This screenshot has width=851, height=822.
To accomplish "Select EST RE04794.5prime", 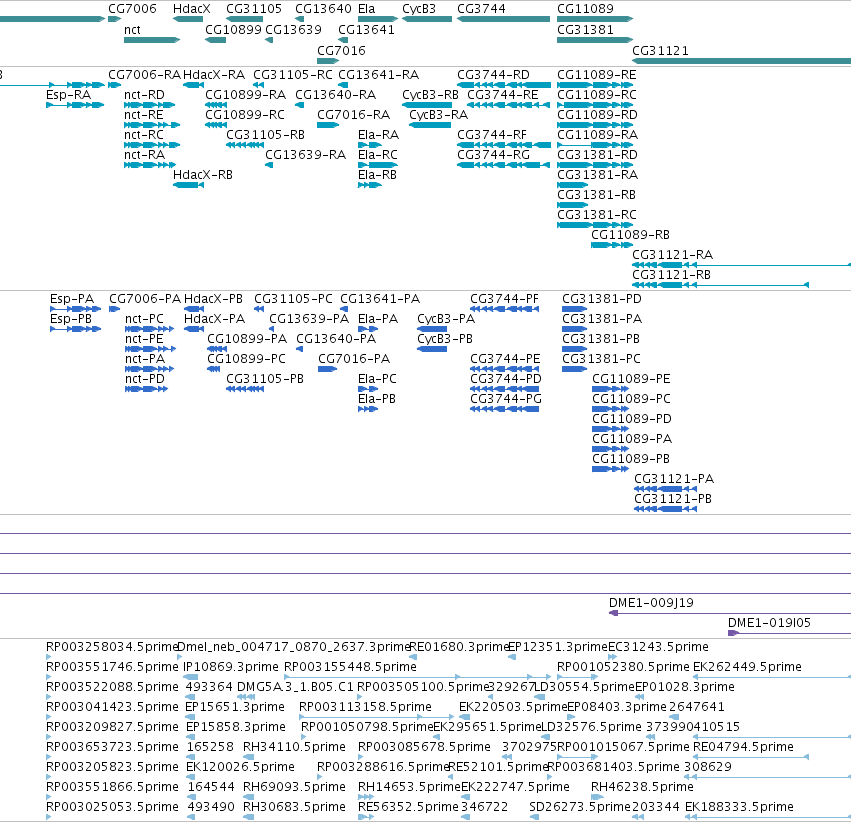I will tap(743, 747).
